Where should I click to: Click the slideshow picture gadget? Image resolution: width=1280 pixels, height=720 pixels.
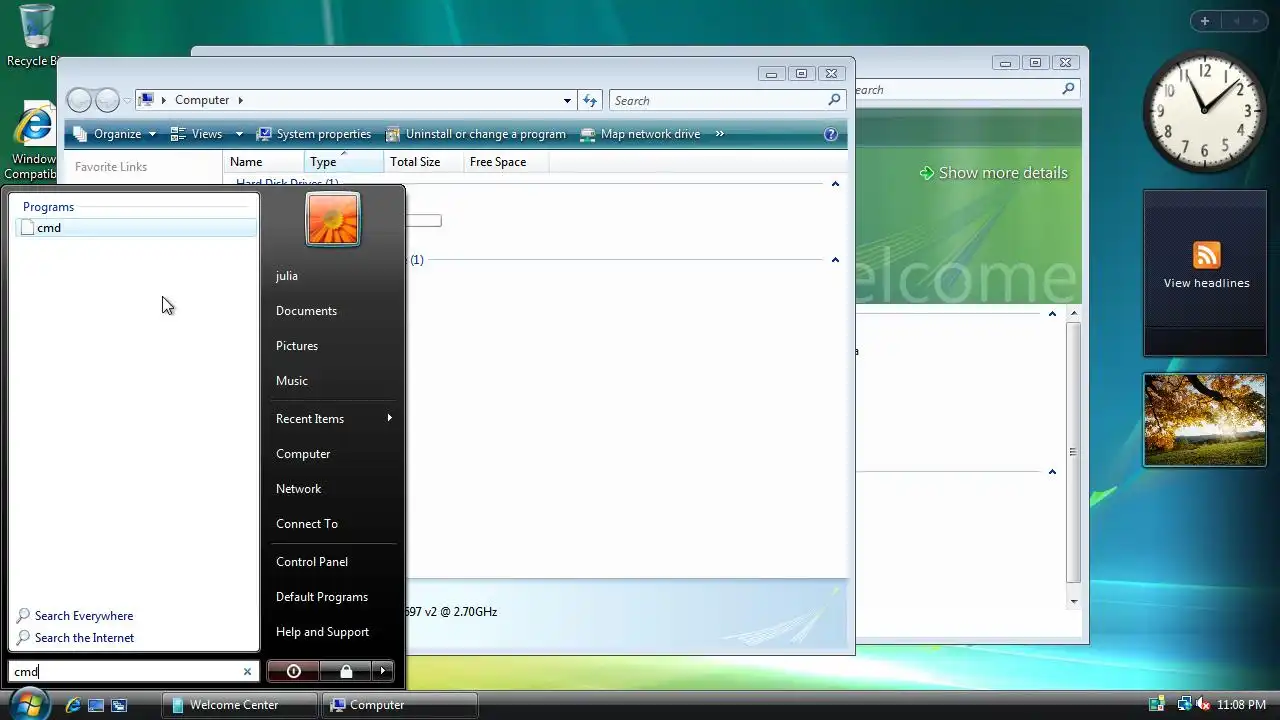point(1205,420)
